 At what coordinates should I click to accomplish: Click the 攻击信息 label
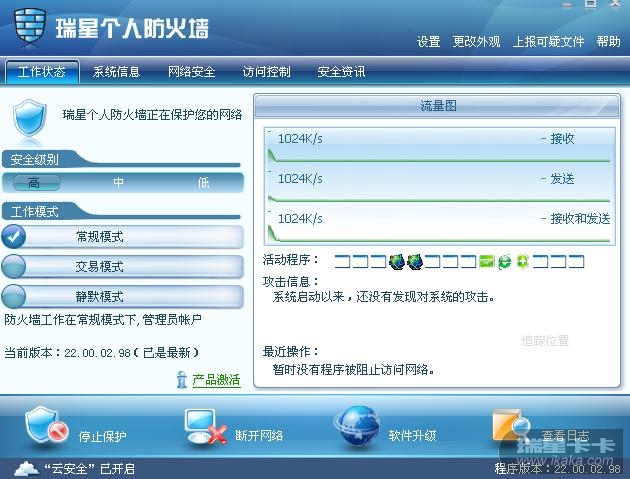pos(290,282)
